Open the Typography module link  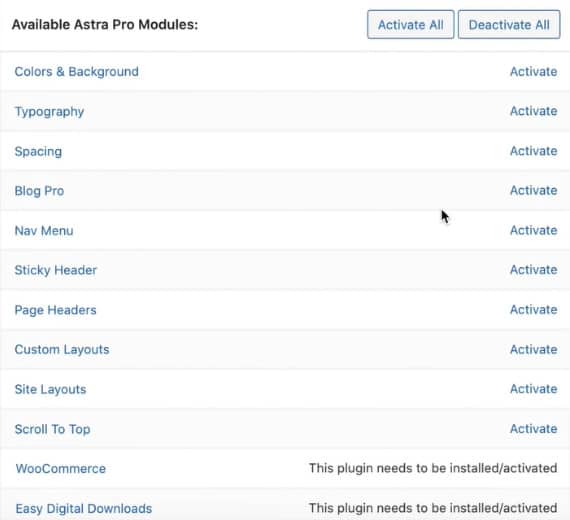tap(49, 111)
